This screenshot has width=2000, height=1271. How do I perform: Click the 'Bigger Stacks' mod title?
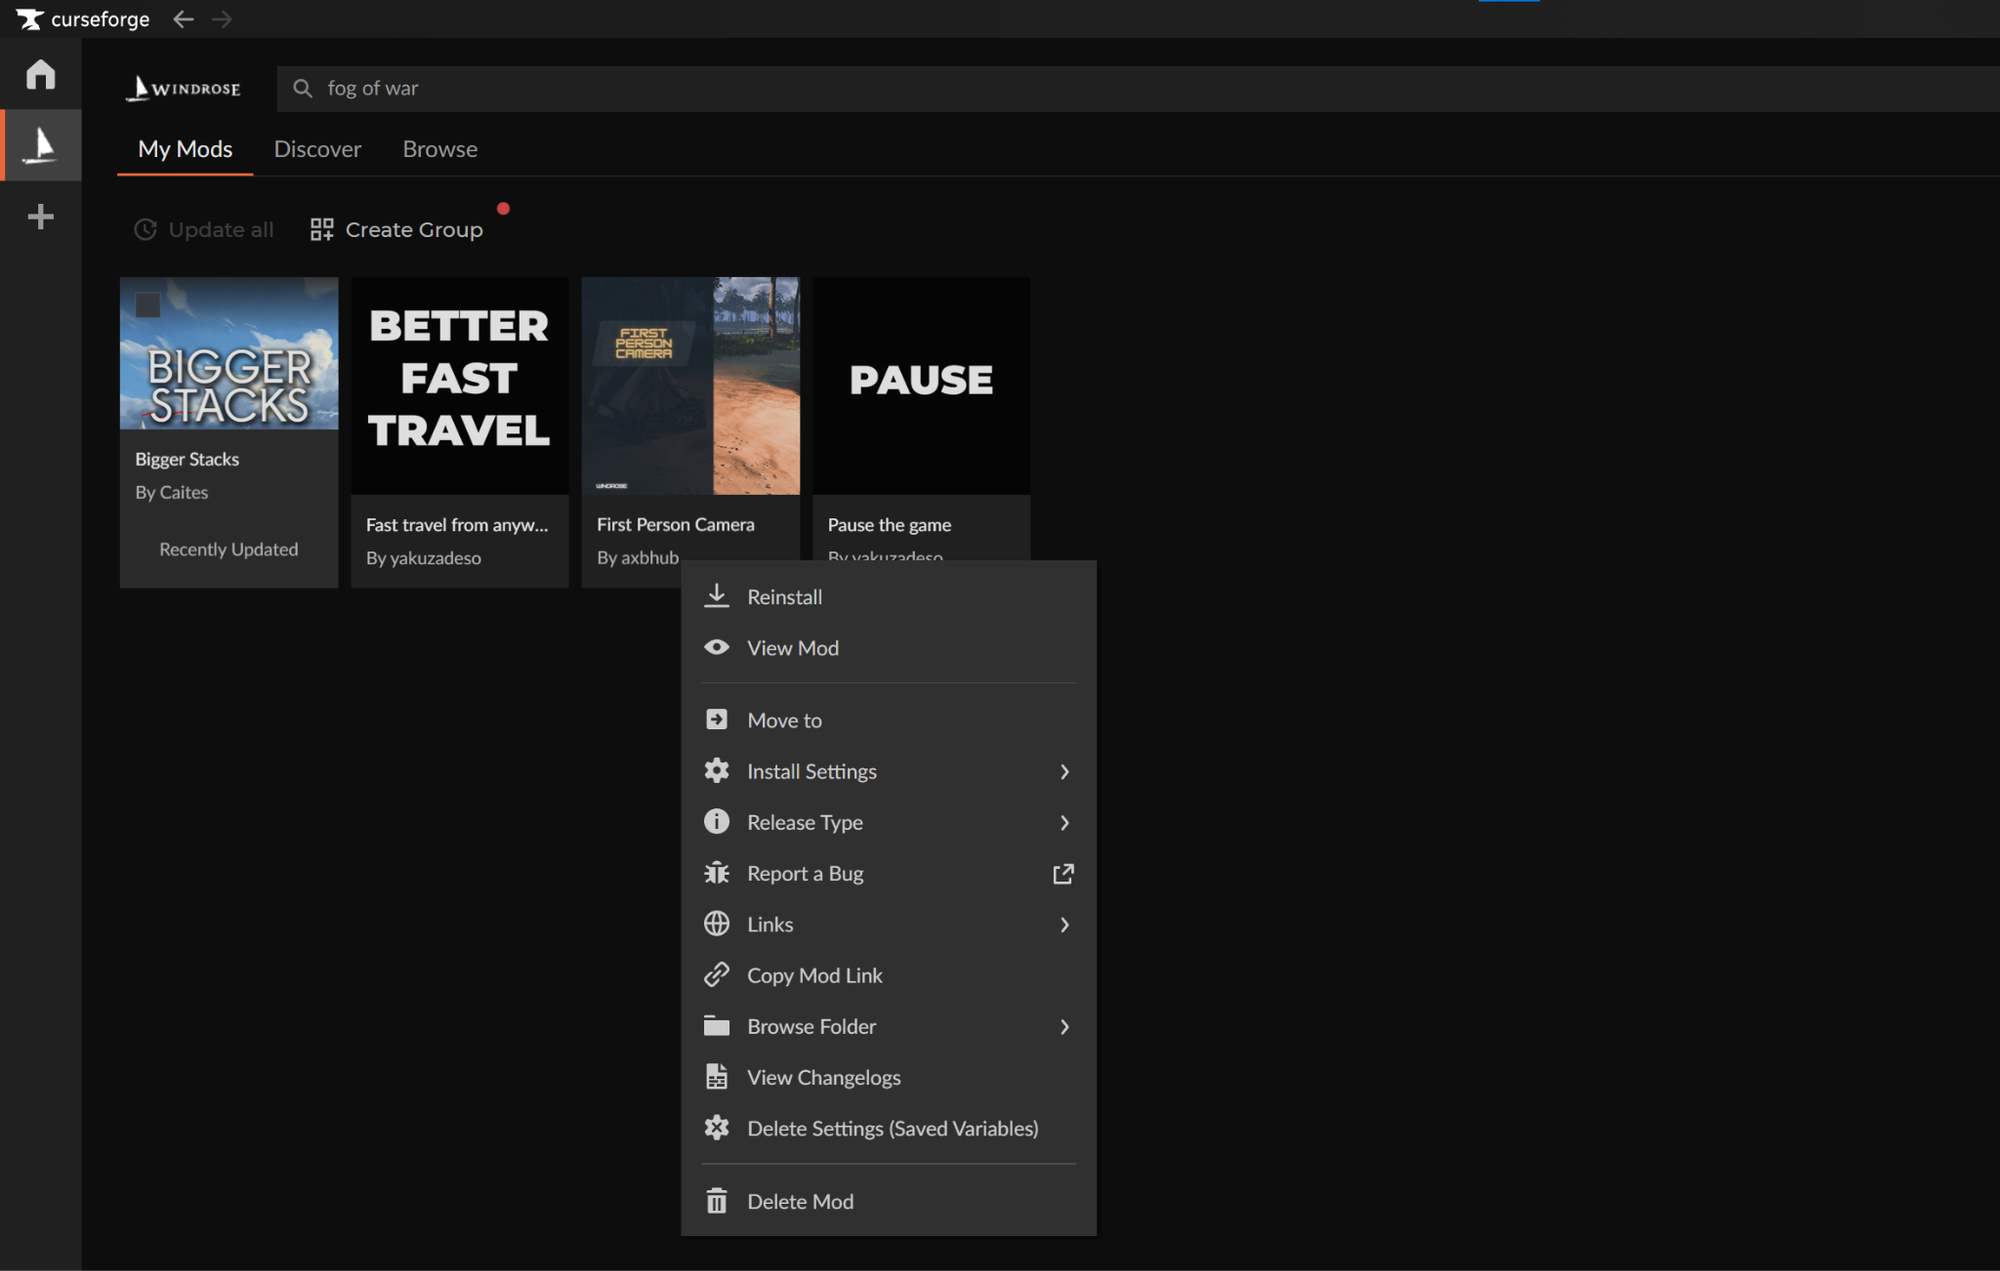(x=187, y=459)
